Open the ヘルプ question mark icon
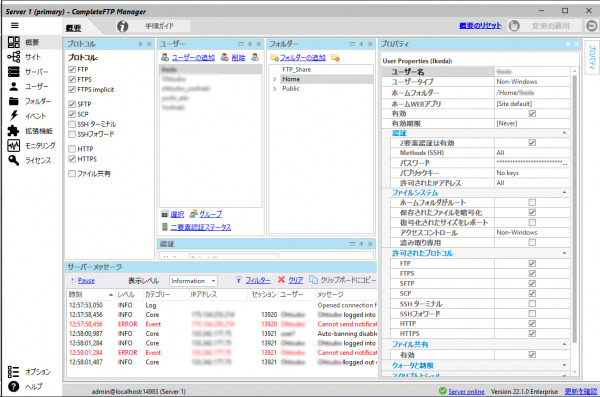 [13, 386]
